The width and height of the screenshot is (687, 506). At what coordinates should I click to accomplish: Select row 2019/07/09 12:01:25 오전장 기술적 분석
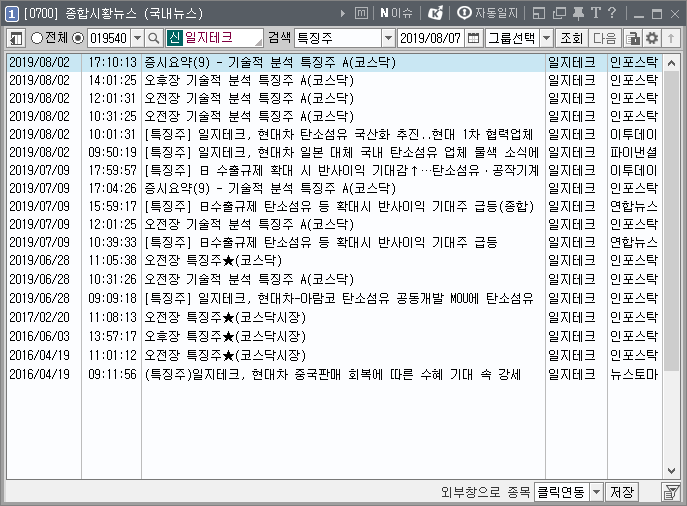(x=334, y=224)
